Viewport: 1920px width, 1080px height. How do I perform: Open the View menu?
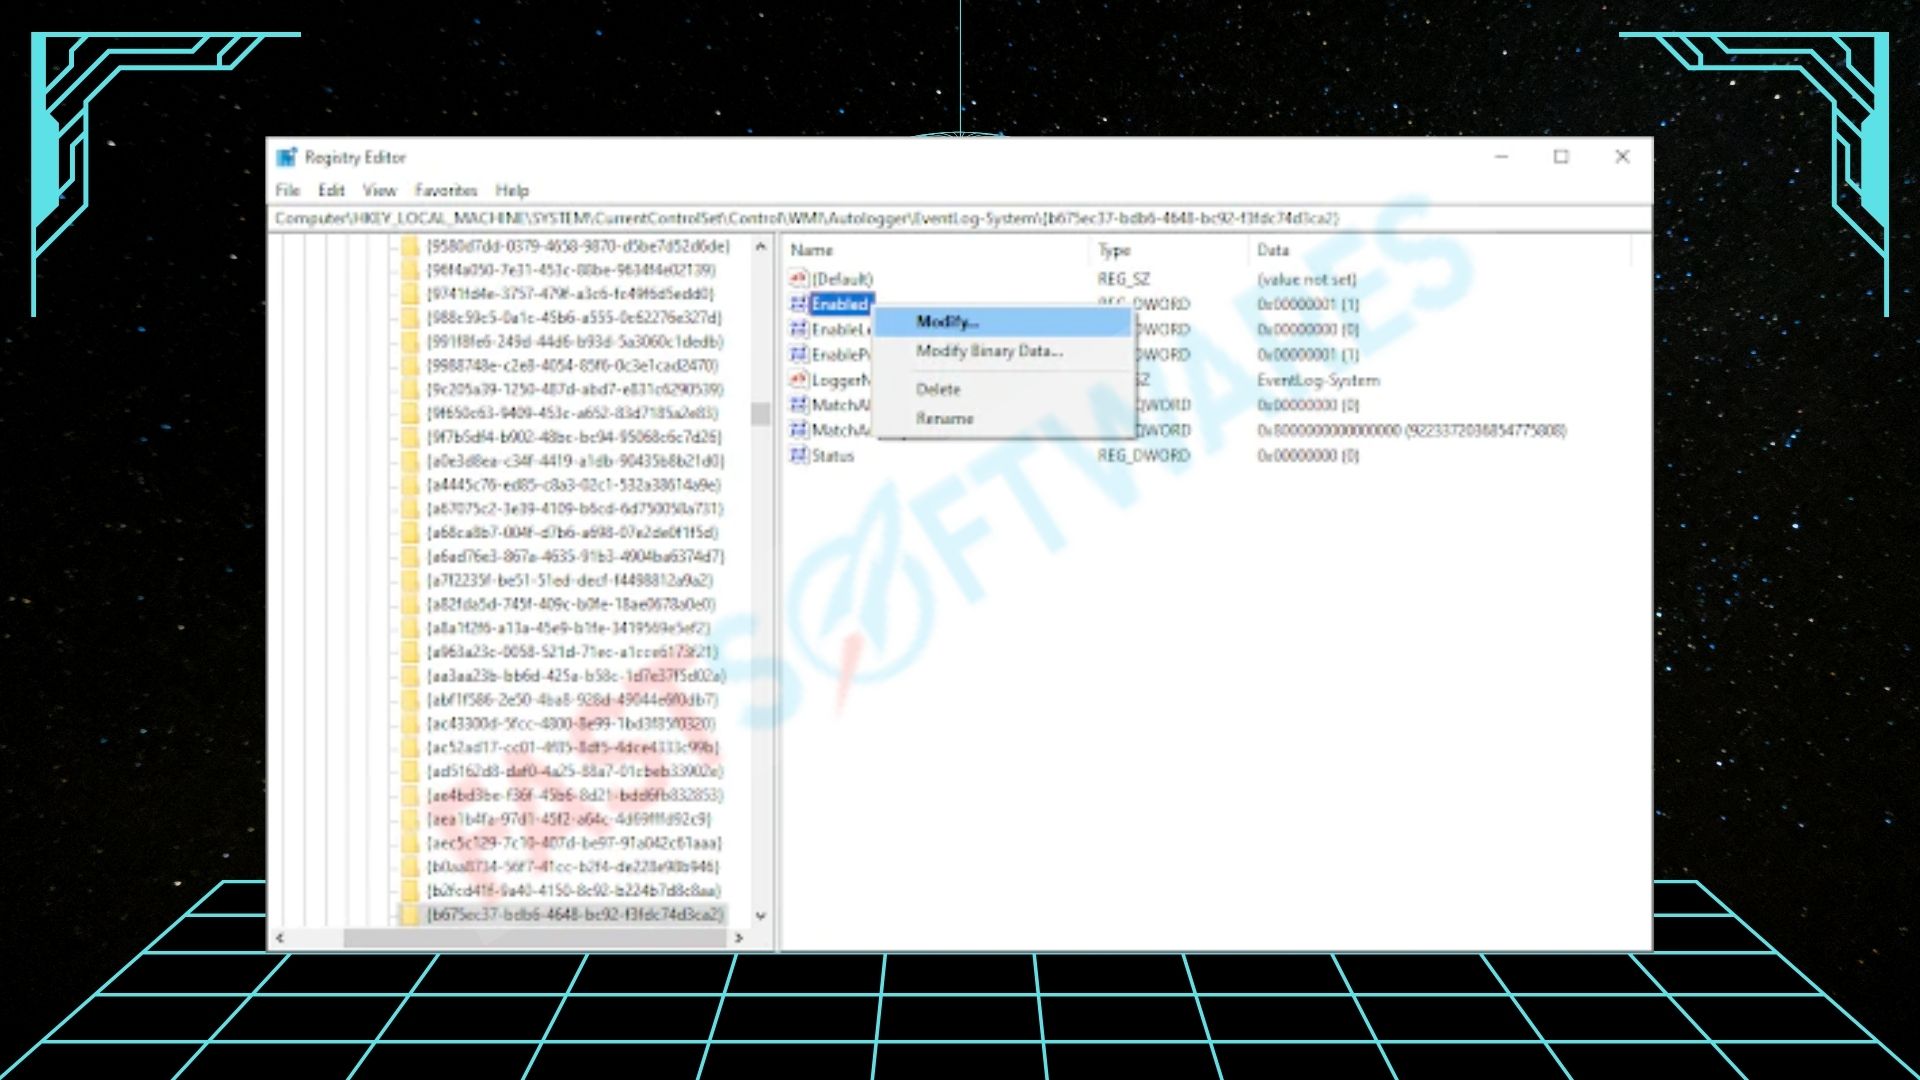pyautogui.click(x=380, y=190)
